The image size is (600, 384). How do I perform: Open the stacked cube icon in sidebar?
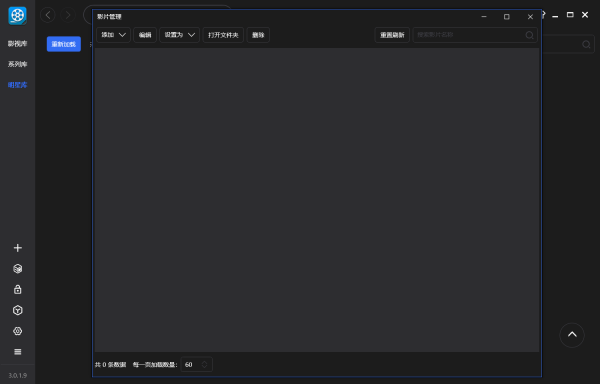pos(18,268)
